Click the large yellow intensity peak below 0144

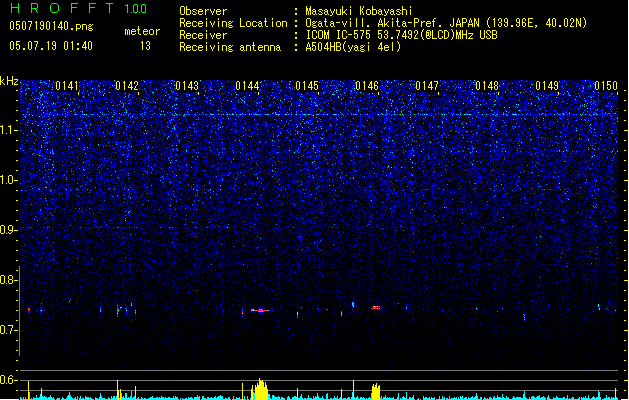pos(260,389)
